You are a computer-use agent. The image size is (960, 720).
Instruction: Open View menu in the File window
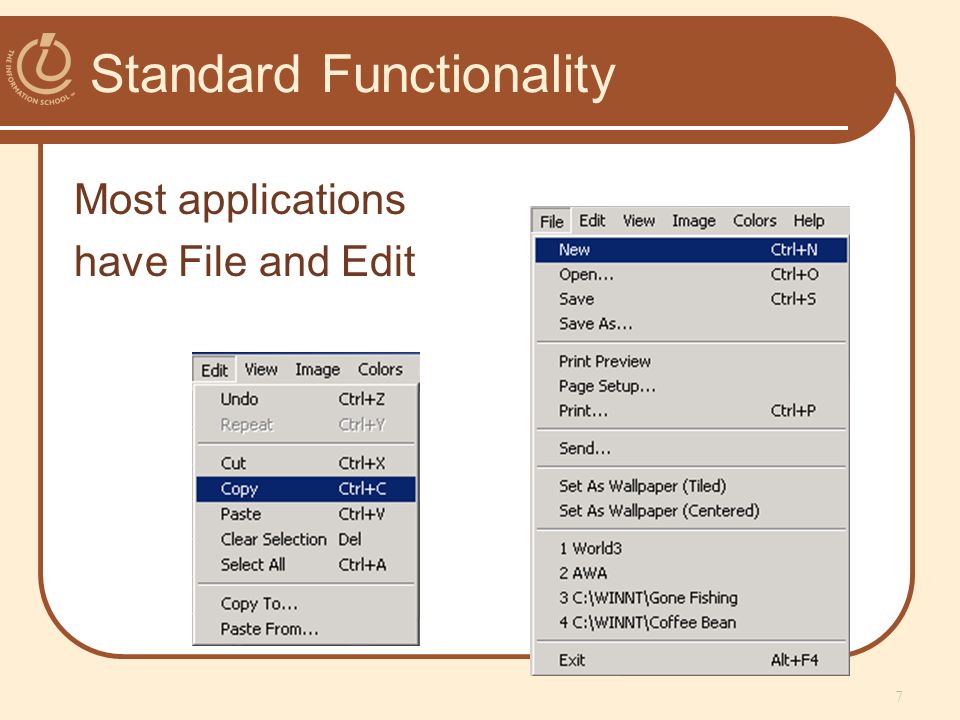coord(639,220)
